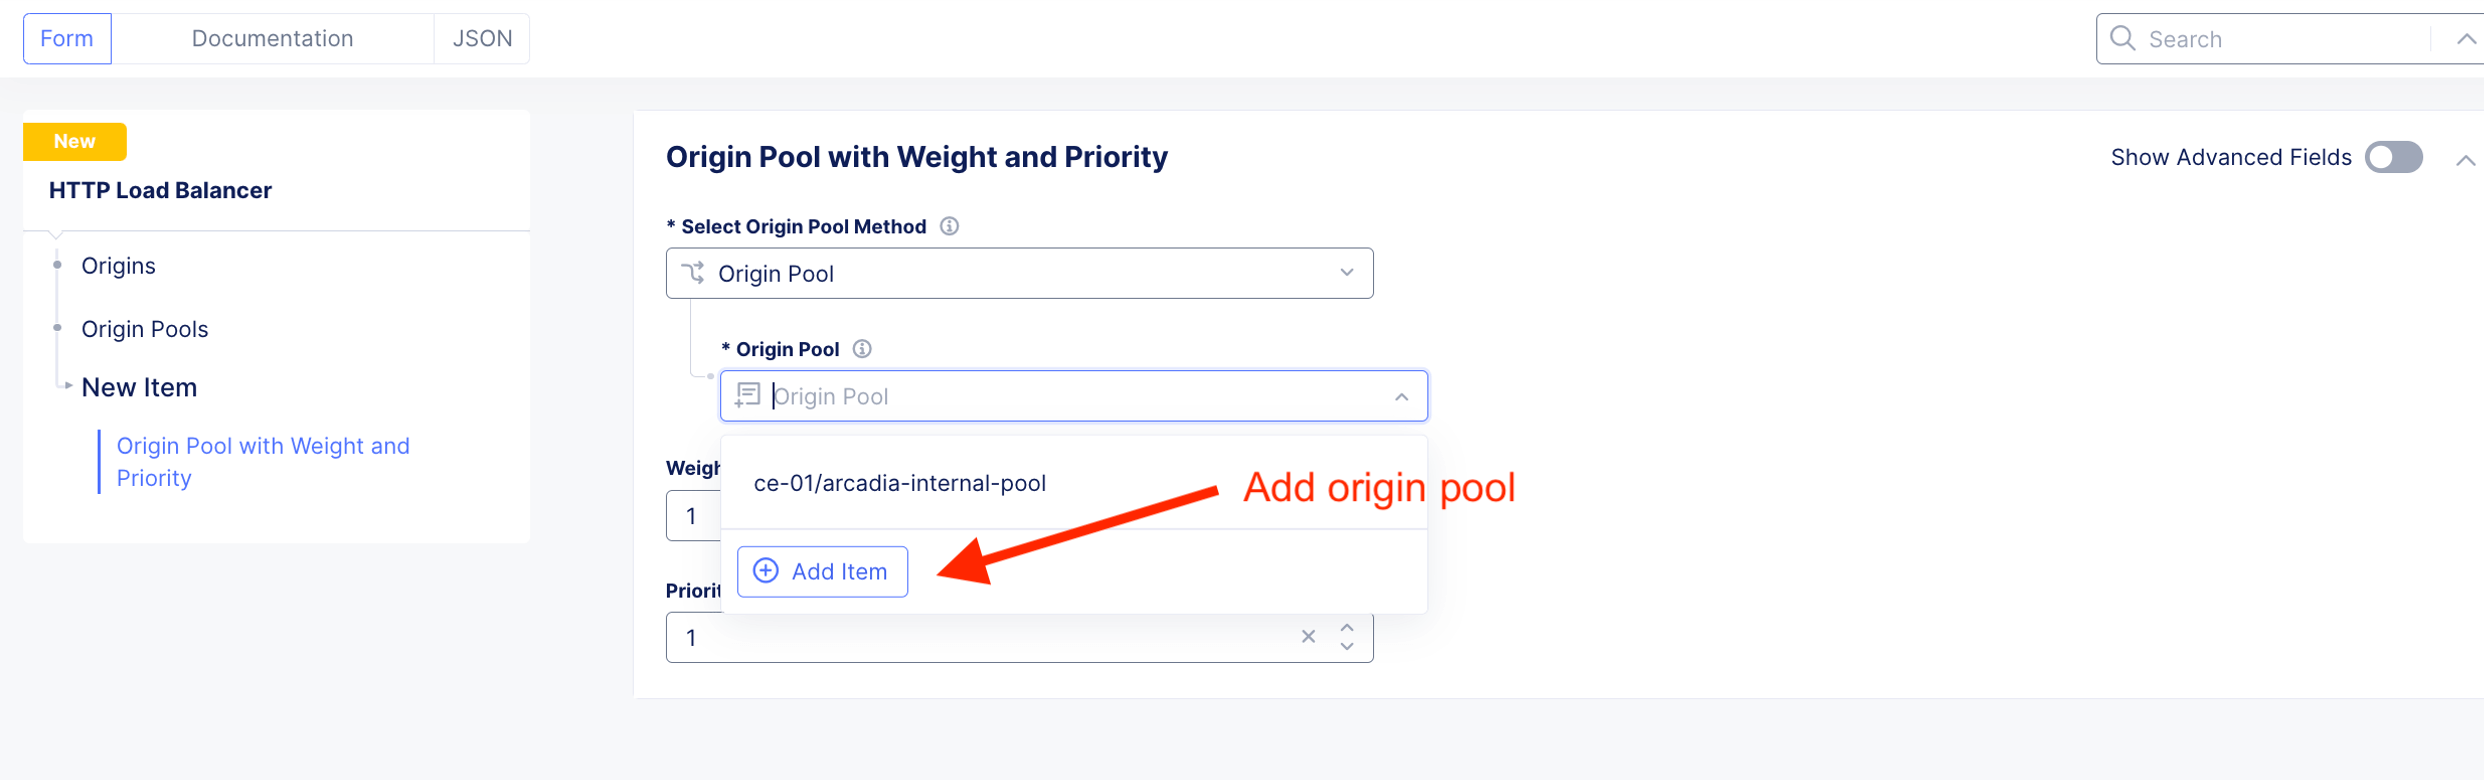This screenshot has height=780, width=2484.
Task: Switch to the JSON tab
Action: click(x=482, y=39)
